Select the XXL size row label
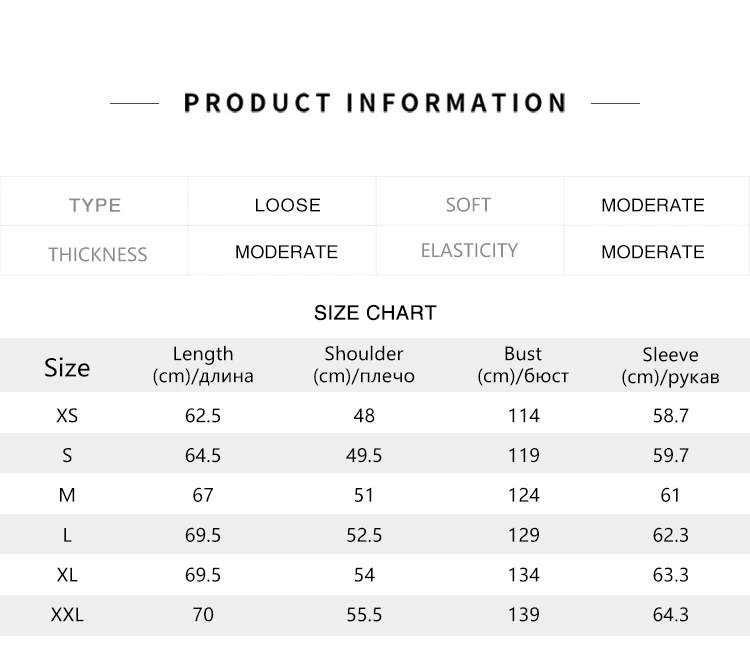 (x=67, y=615)
